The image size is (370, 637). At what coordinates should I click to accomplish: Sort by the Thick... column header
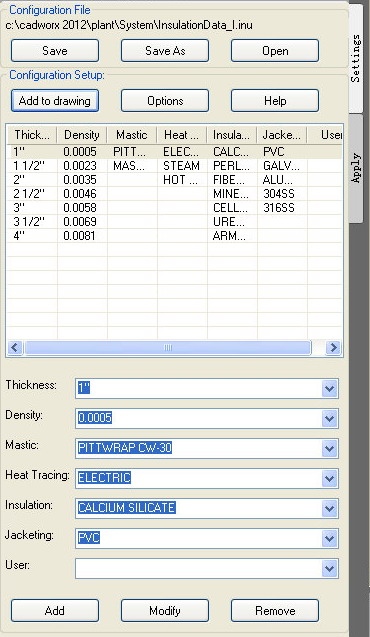point(32,134)
